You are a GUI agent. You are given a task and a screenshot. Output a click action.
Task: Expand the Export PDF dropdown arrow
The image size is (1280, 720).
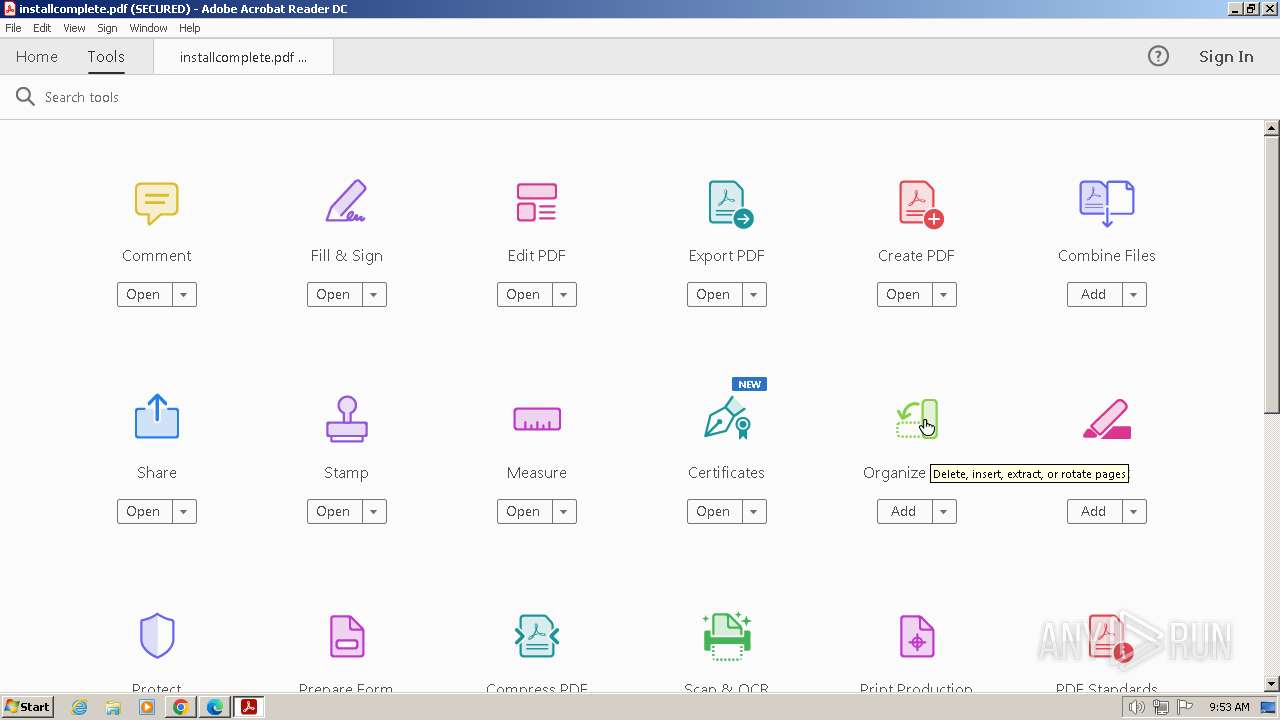753,295
